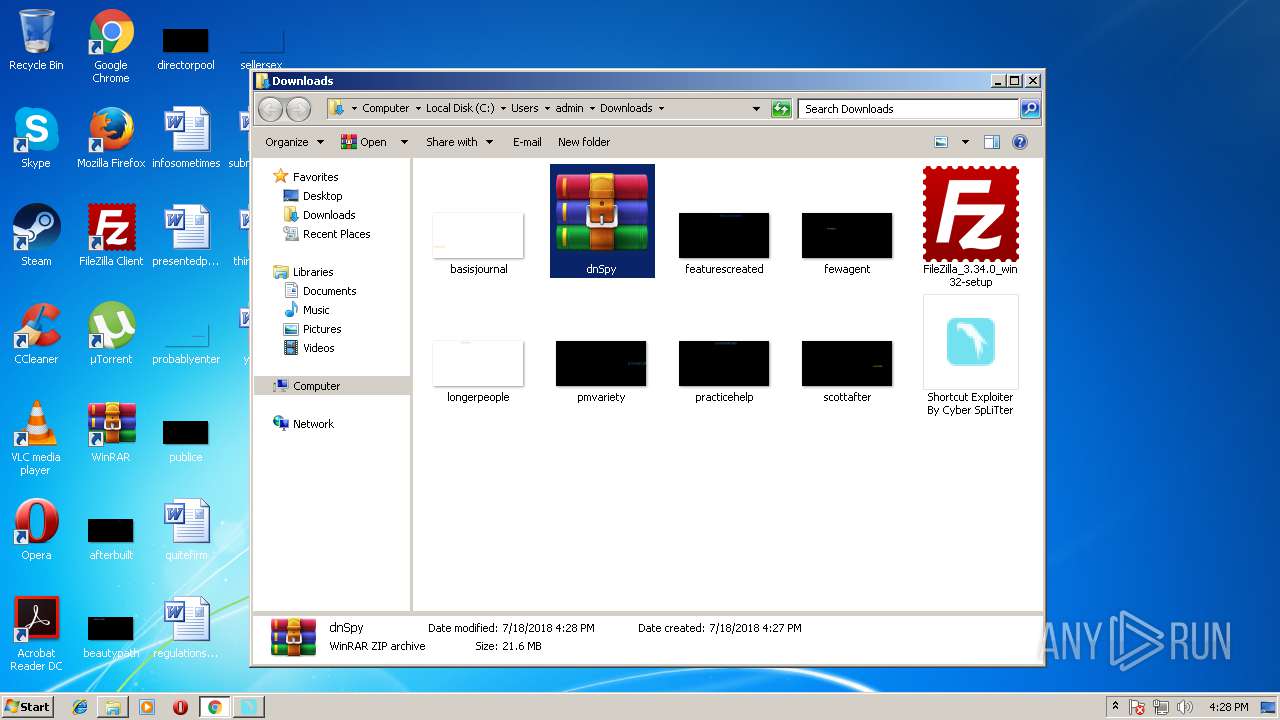Select CCleaner desktop icon
The width and height of the screenshot is (1280, 720).
(36, 334)
